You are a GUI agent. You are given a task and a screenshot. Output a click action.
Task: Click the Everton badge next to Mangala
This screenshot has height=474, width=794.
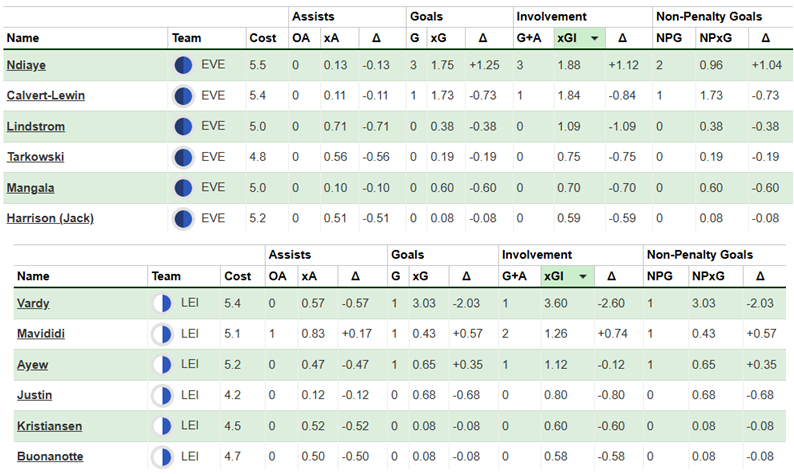183,187
